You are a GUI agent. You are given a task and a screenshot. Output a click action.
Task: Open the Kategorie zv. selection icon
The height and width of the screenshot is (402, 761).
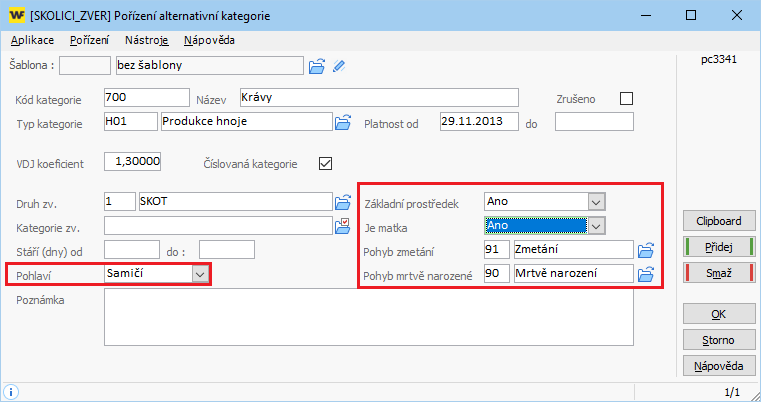pos(343,225)
